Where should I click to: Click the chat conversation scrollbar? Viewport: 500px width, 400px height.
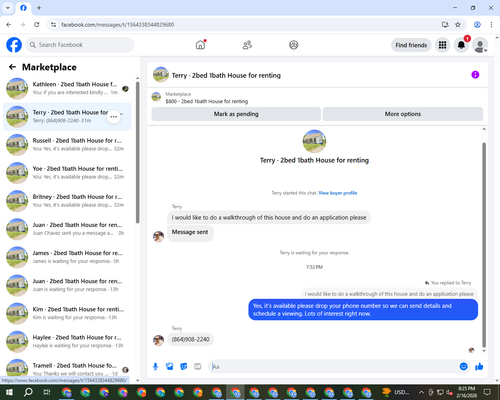click(x=484, y=245)
